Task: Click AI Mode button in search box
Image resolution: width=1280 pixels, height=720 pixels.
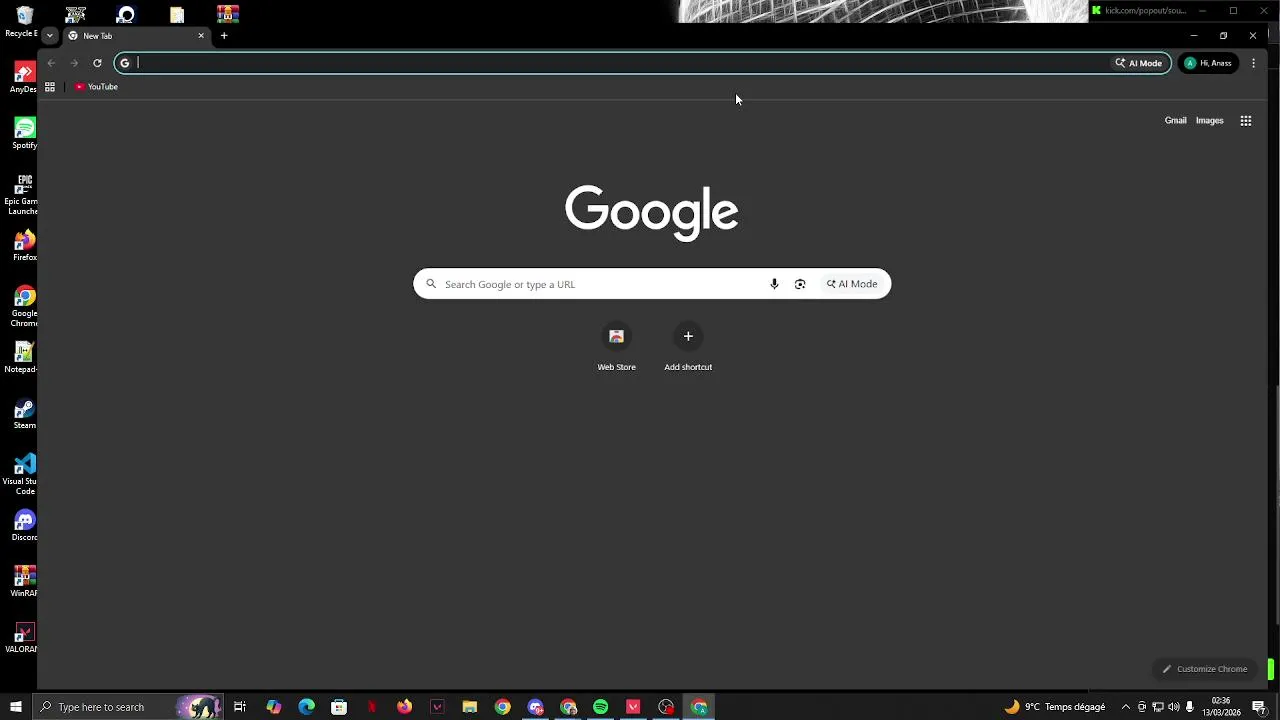Action: pos(852,284)
